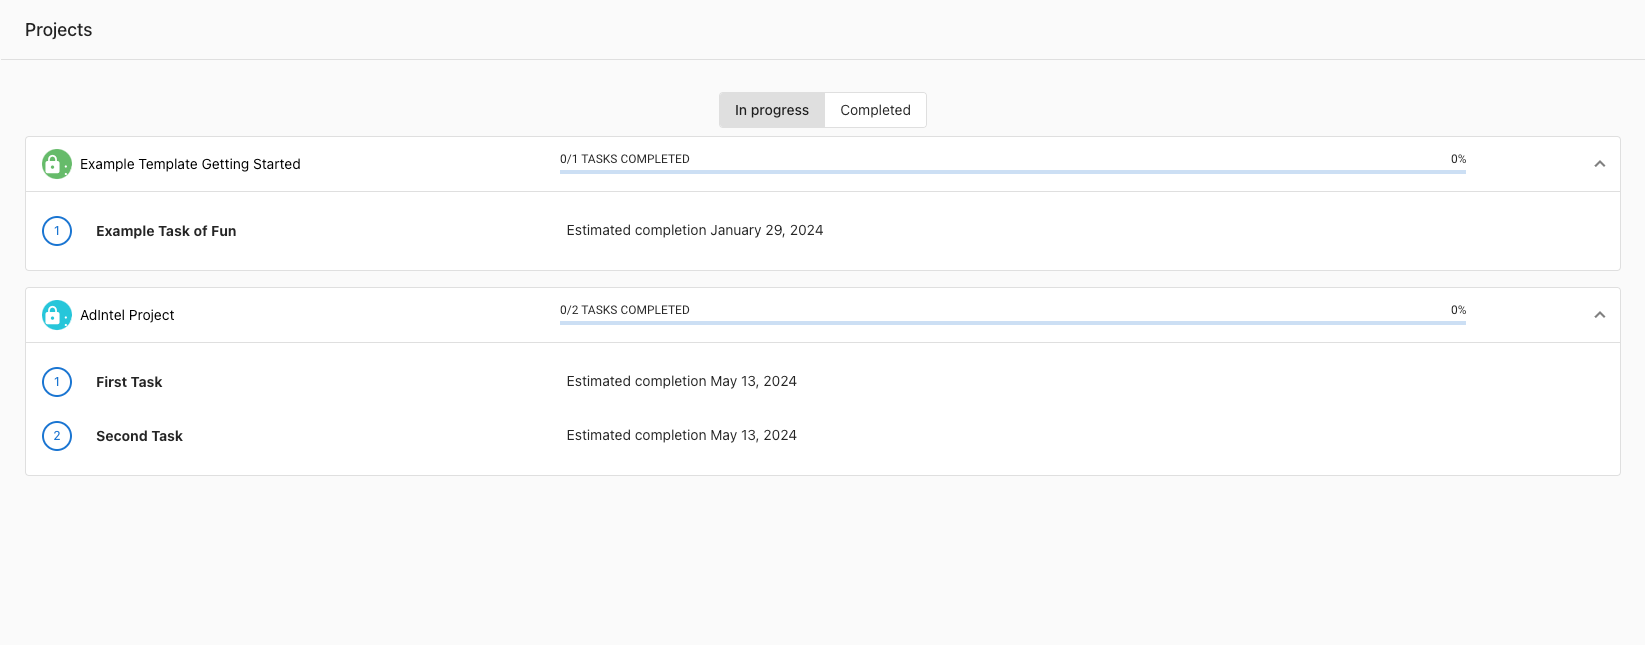Click step 1 circle beside First Task
The height and width of the screenshot is (645, 1645).
click(57, 382)
